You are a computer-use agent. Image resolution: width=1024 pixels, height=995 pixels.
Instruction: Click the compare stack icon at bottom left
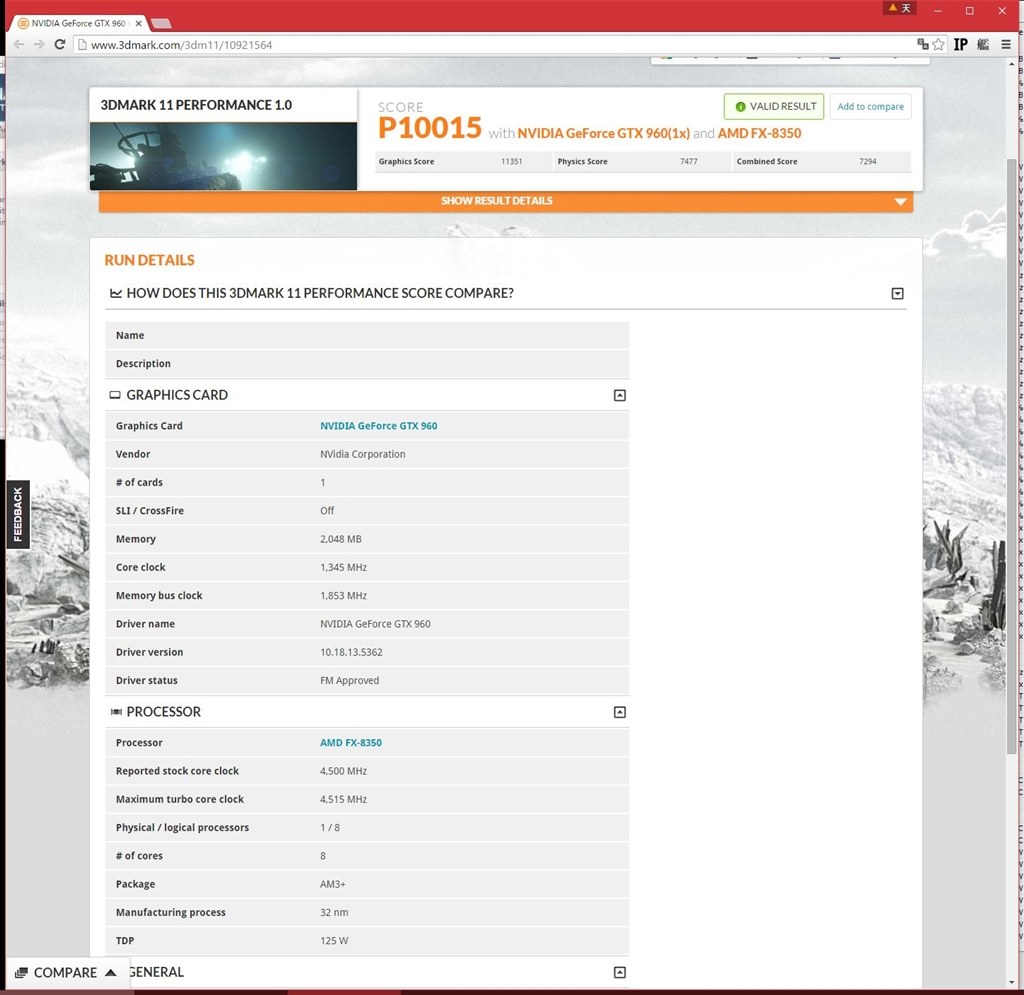[21, 973]
